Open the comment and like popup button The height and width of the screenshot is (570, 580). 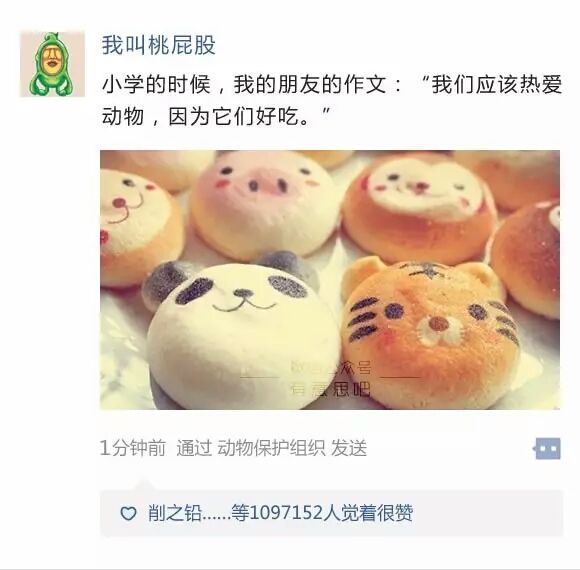[547, 449]
